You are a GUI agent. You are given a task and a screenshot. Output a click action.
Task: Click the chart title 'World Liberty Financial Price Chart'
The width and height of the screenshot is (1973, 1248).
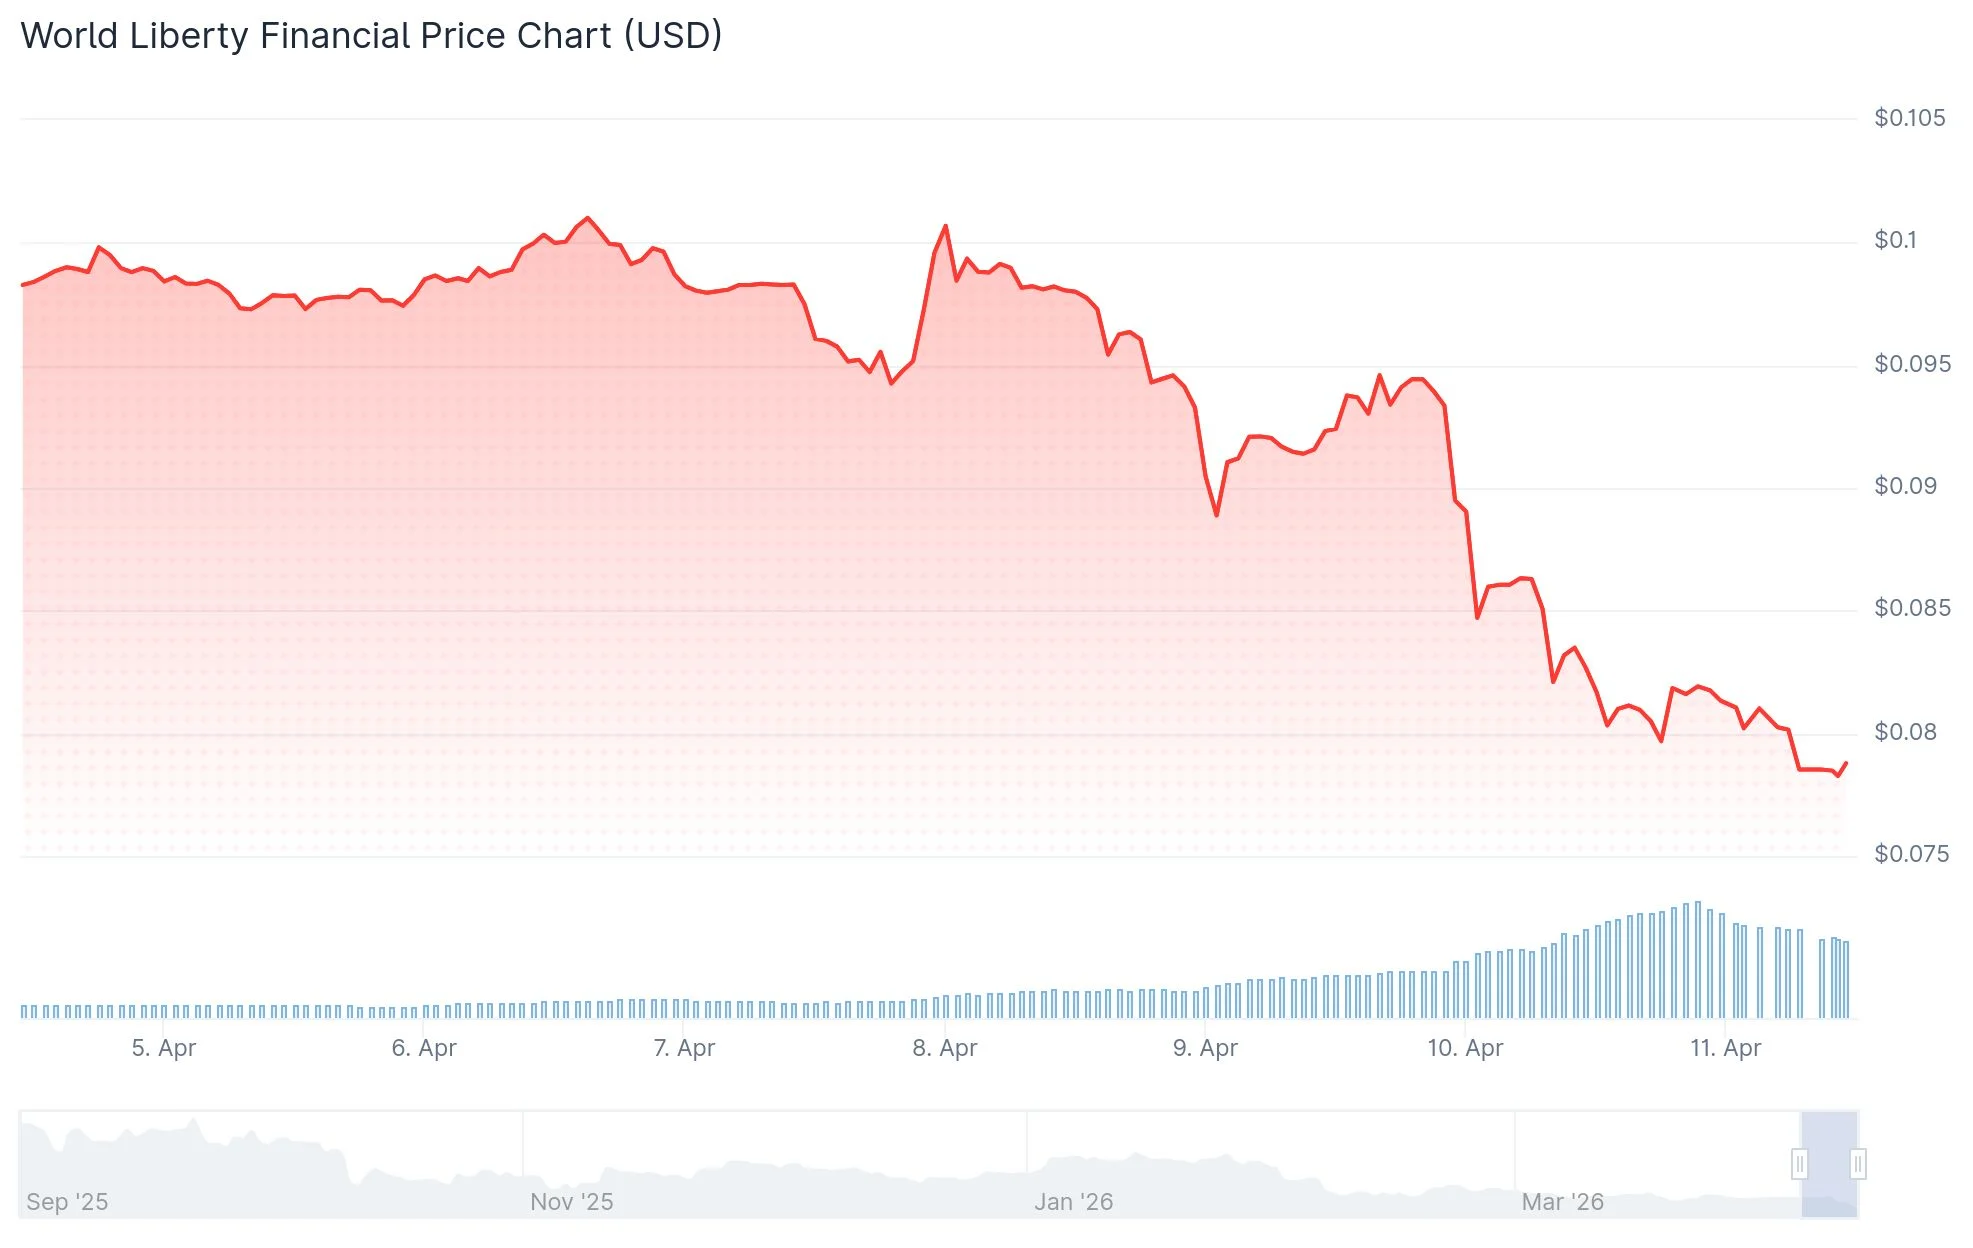tap(371, 35)
